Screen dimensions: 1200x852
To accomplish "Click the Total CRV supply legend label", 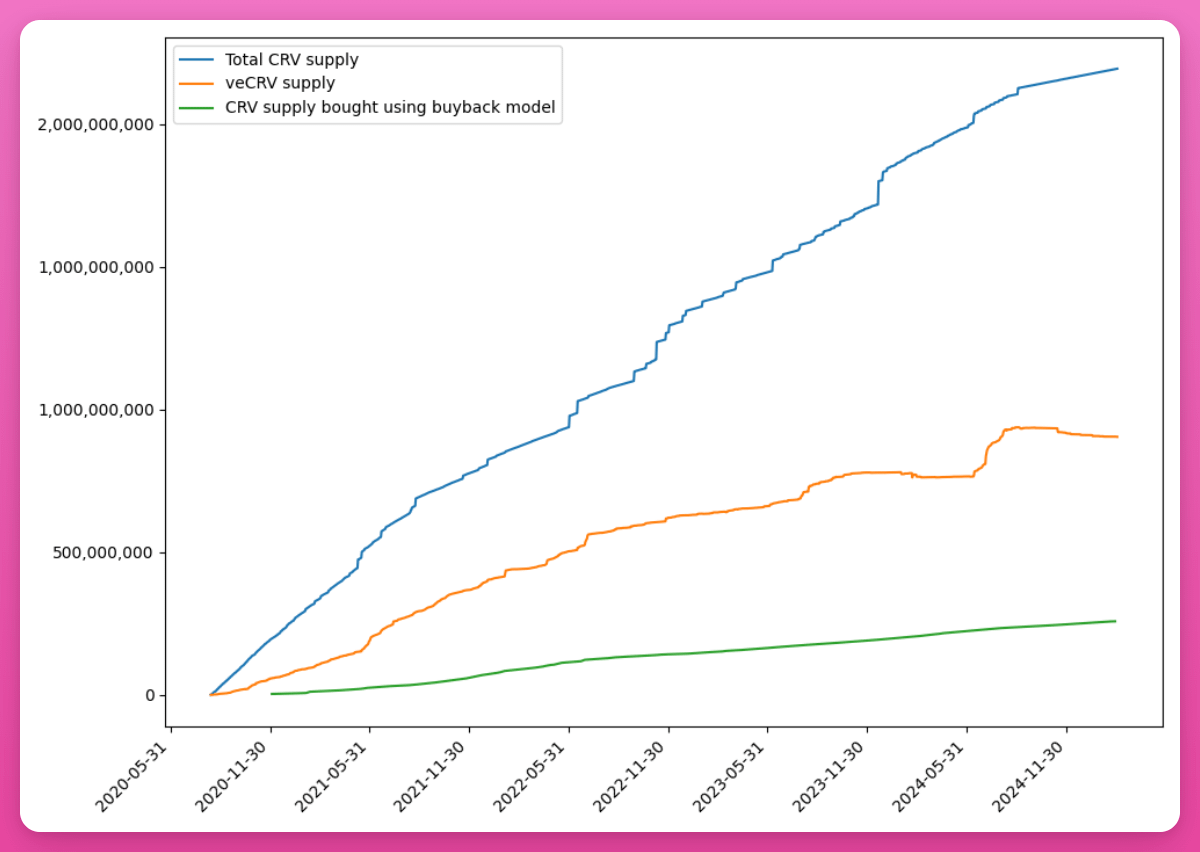I will click(x=291, y=60).
